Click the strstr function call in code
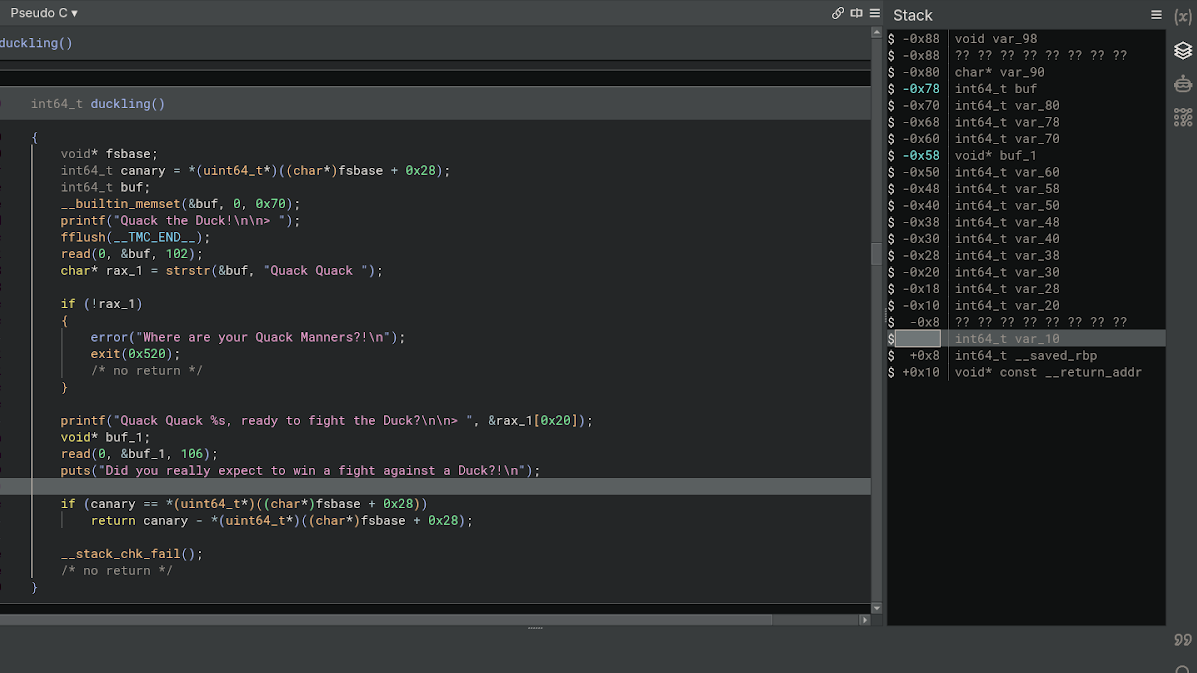Image resolution: width=1197 pixels, height=673 pixels. [188, 271]
